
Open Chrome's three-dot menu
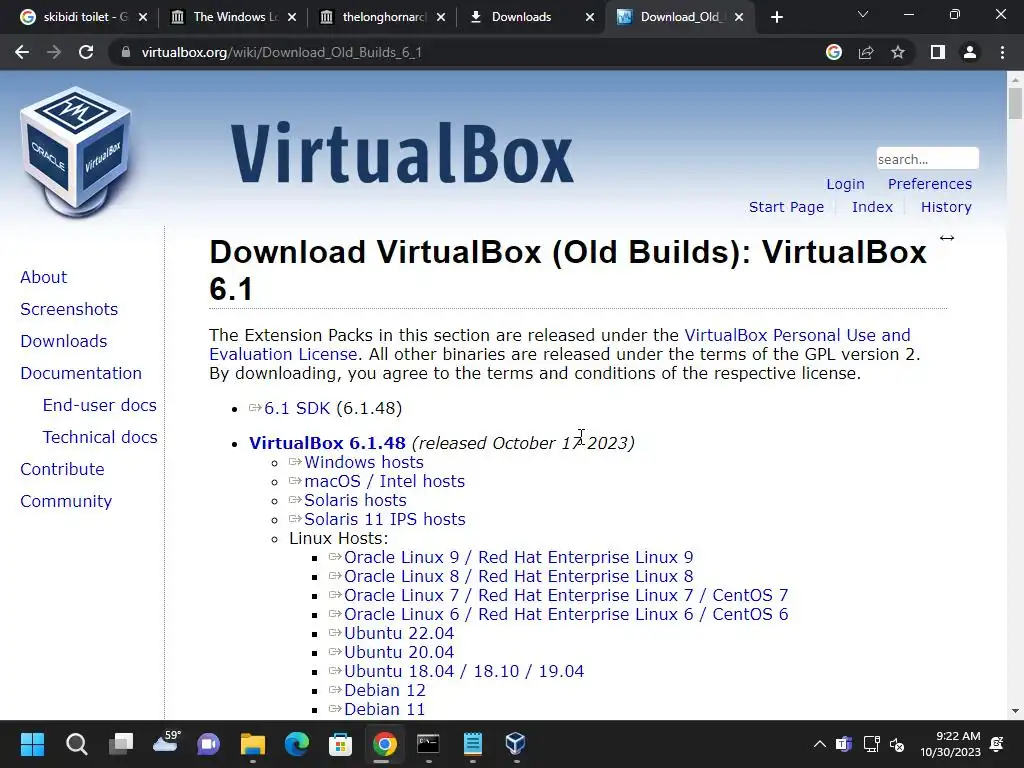1002,52
